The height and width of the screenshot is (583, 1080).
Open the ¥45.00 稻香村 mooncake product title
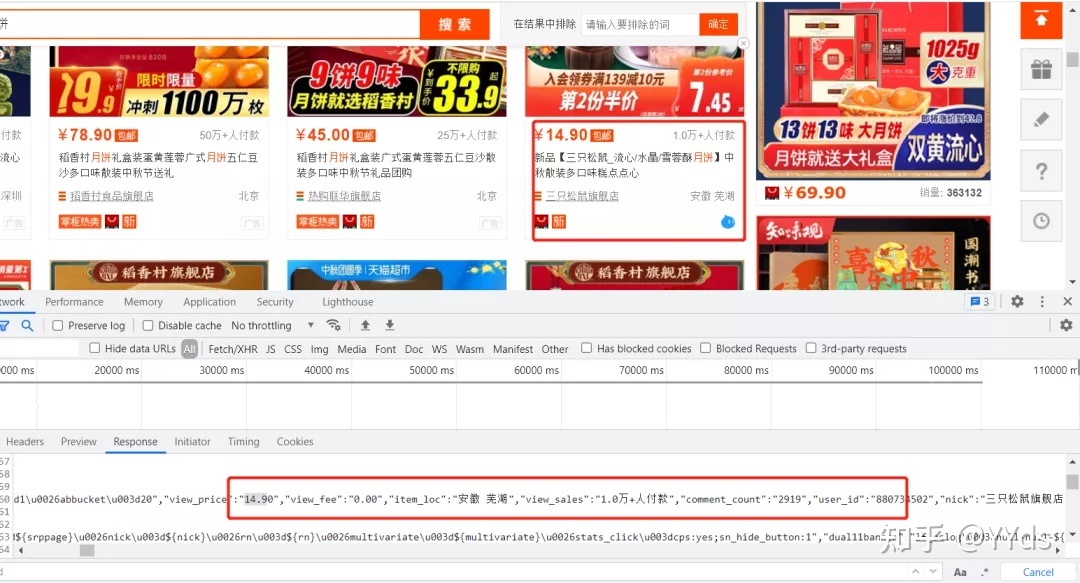395,165
